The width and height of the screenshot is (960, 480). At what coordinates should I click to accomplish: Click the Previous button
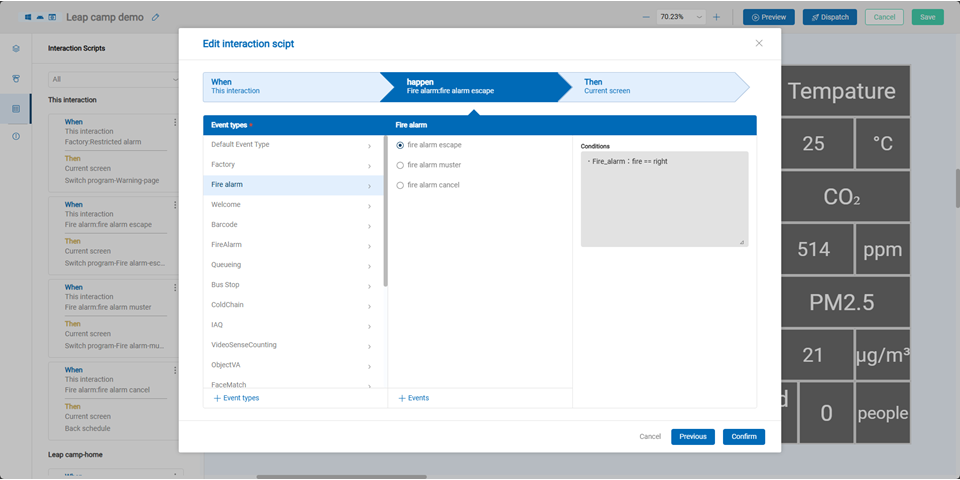click(x=692, y=437)
